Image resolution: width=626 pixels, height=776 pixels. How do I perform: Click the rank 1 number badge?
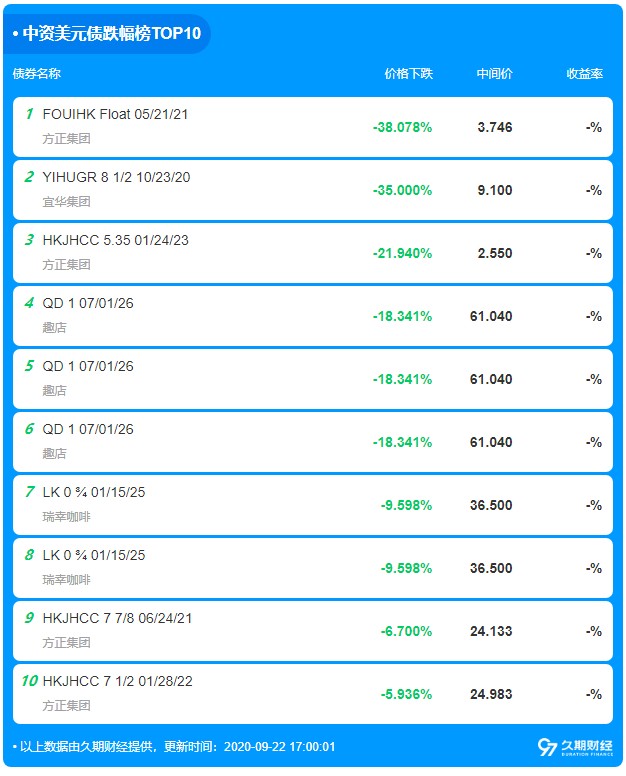click(x=29, y=114)
